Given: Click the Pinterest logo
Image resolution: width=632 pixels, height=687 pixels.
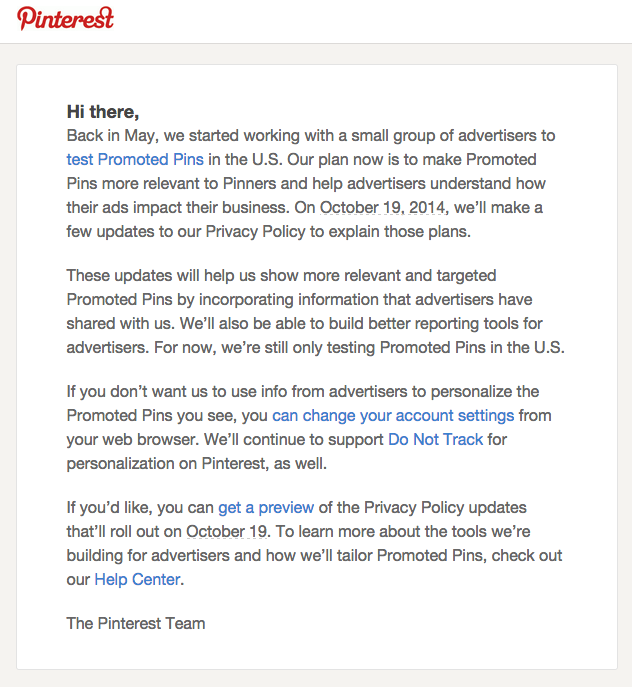Looking at the screenshot, I should (66, 19).
